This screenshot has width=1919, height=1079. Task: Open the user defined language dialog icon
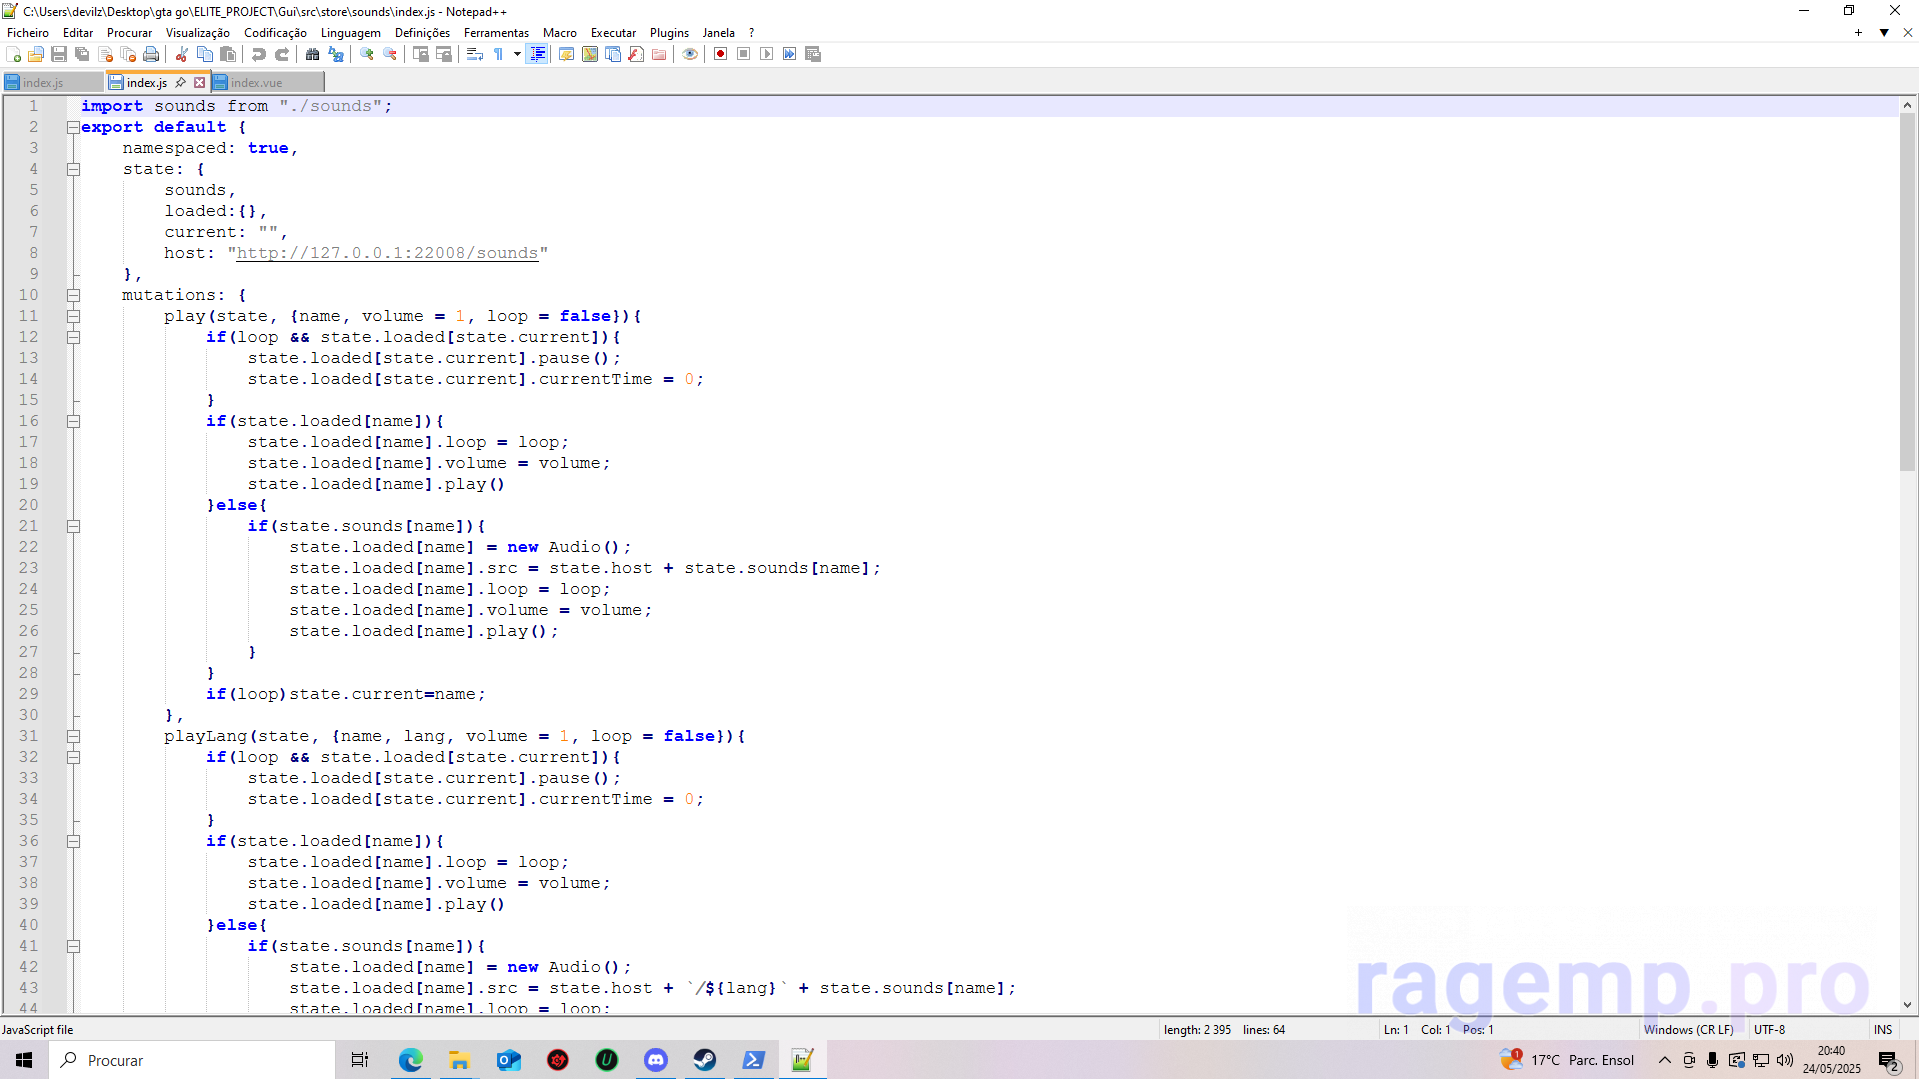567,54
